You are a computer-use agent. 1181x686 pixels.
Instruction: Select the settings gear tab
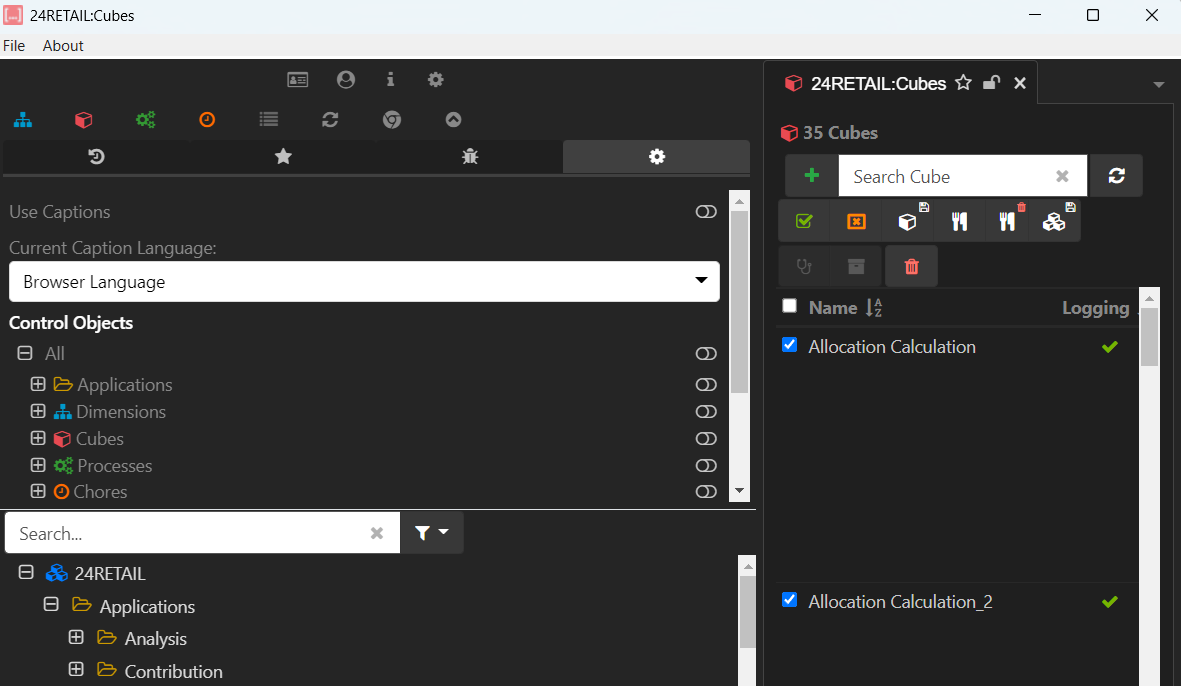click(657, 157)
